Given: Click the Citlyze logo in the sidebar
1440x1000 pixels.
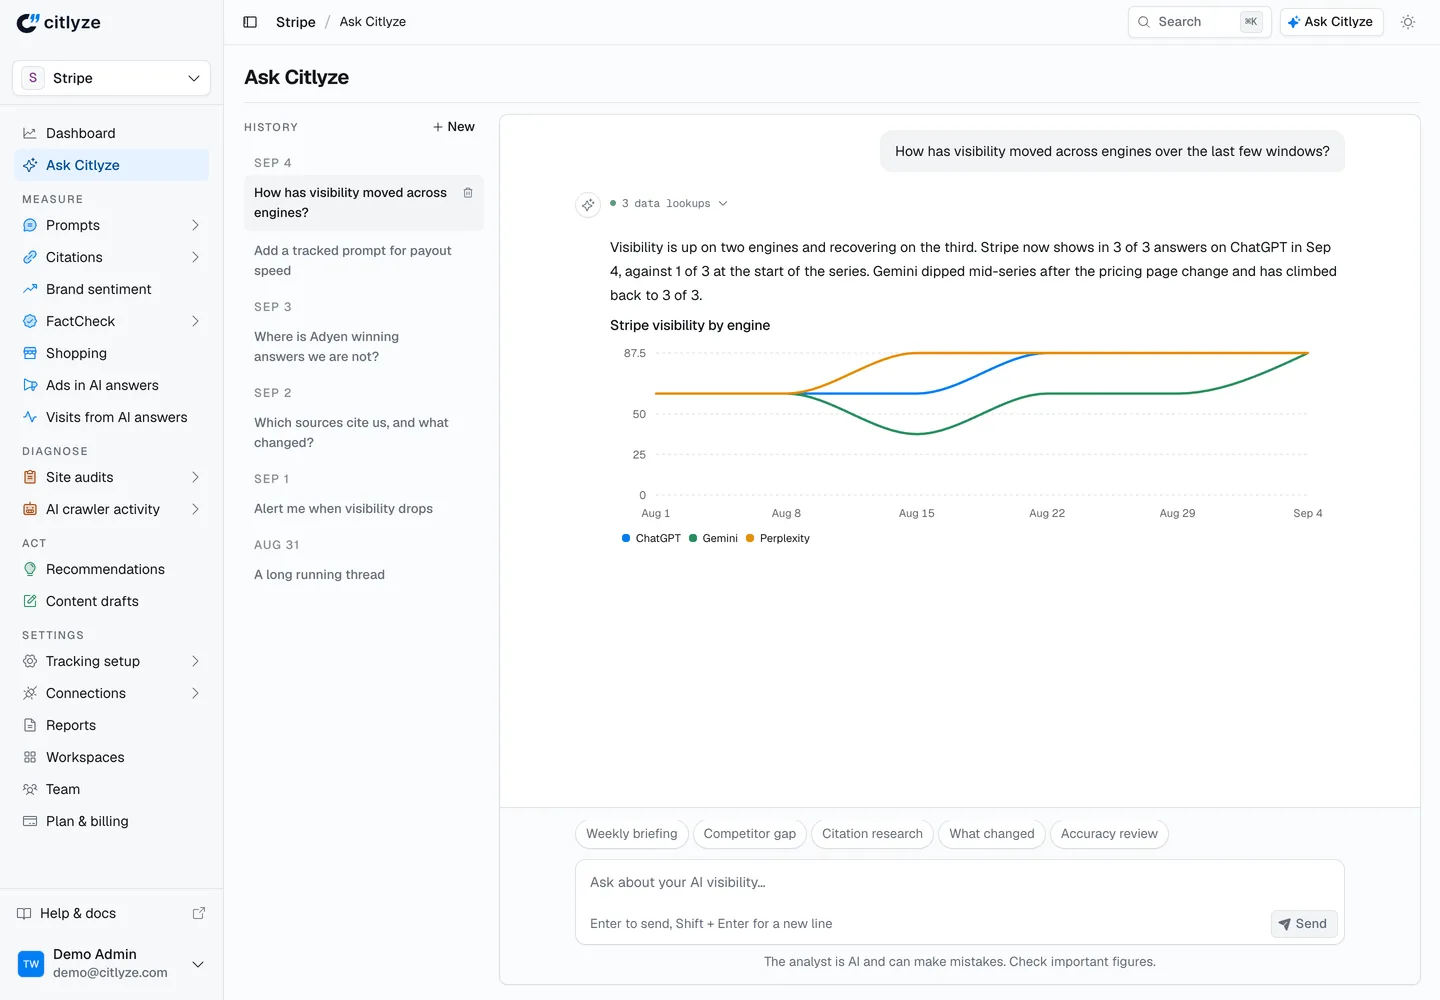Looking at the screenshot, I should [x=59, y=23].
